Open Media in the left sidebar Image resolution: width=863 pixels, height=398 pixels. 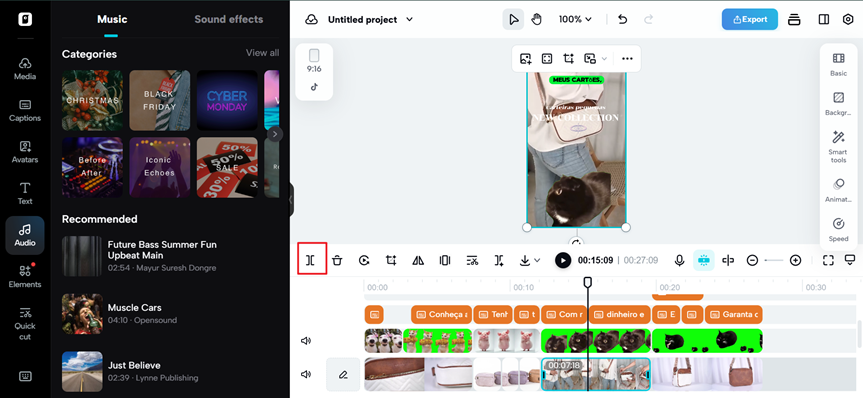tap(25, 69)
